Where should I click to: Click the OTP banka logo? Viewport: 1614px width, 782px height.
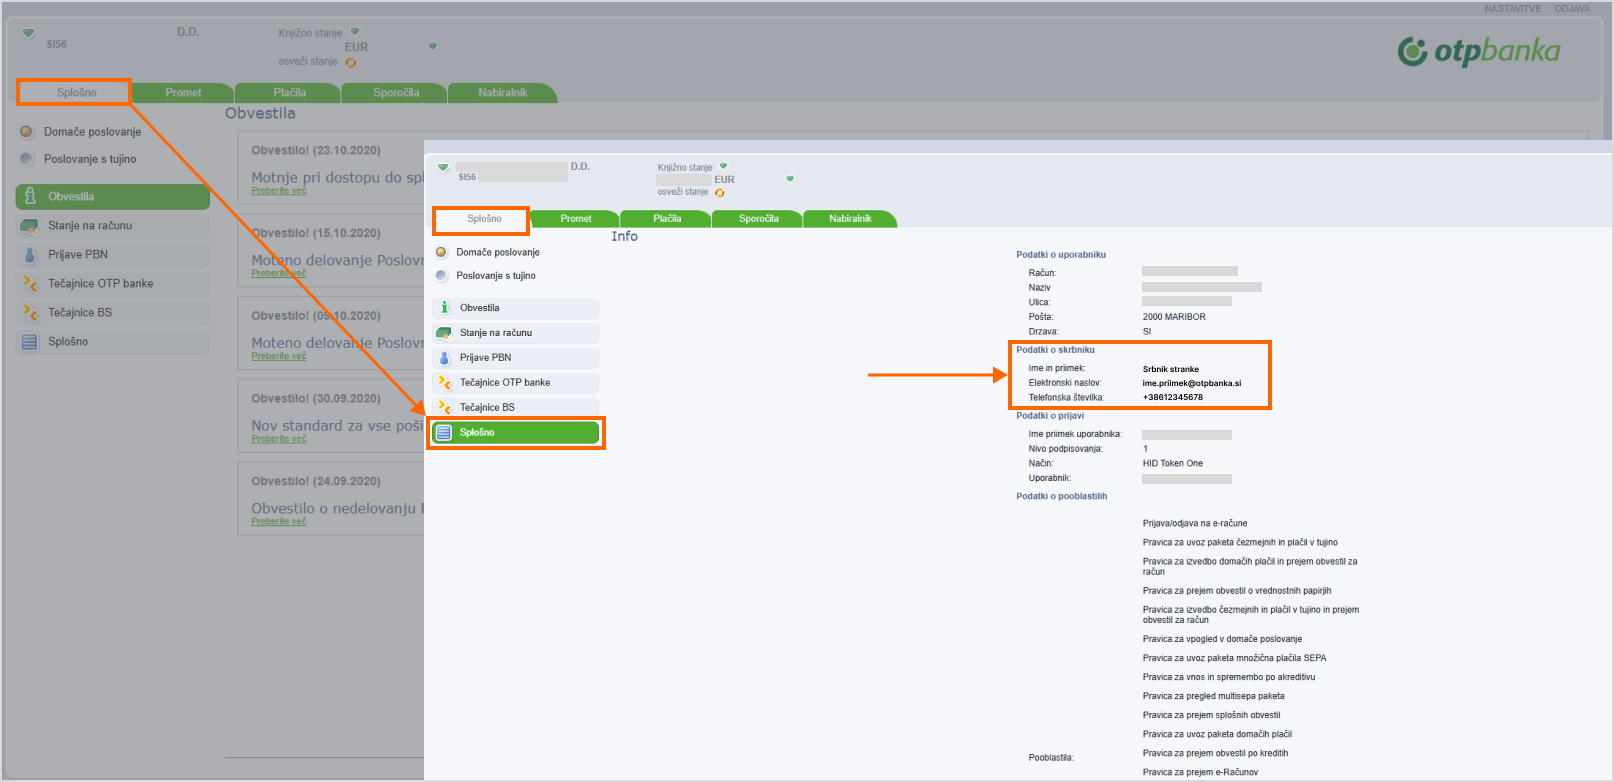pyautogui.click(x=1478, y=51)
